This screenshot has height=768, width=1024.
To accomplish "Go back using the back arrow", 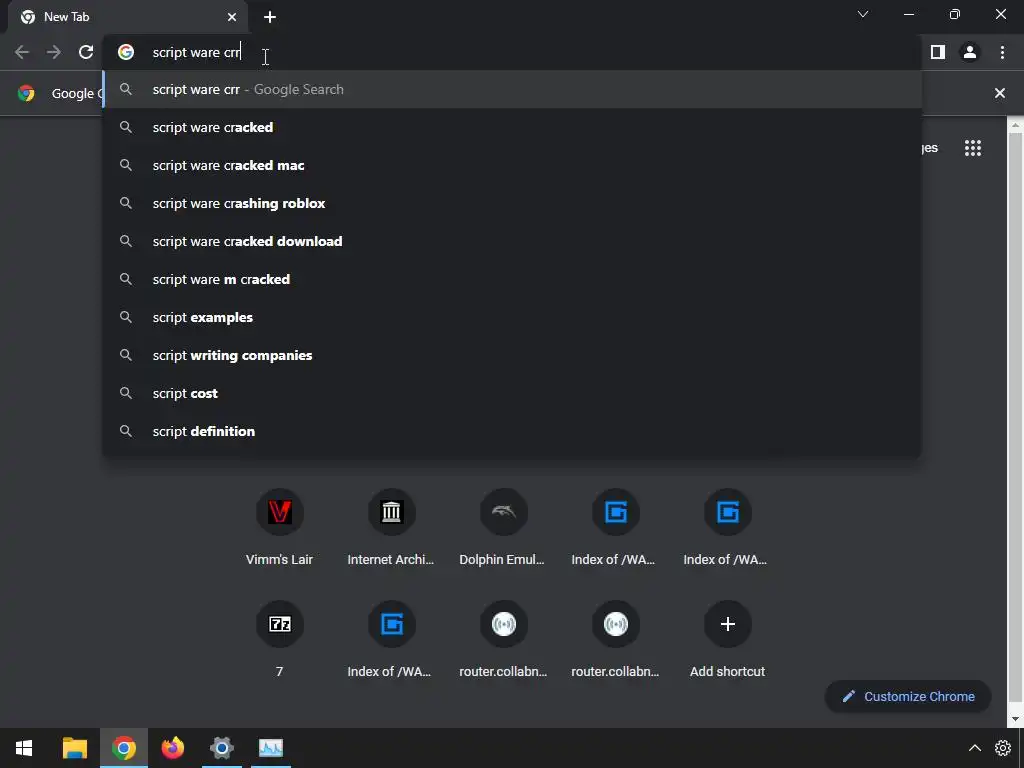I will (22, 52).
